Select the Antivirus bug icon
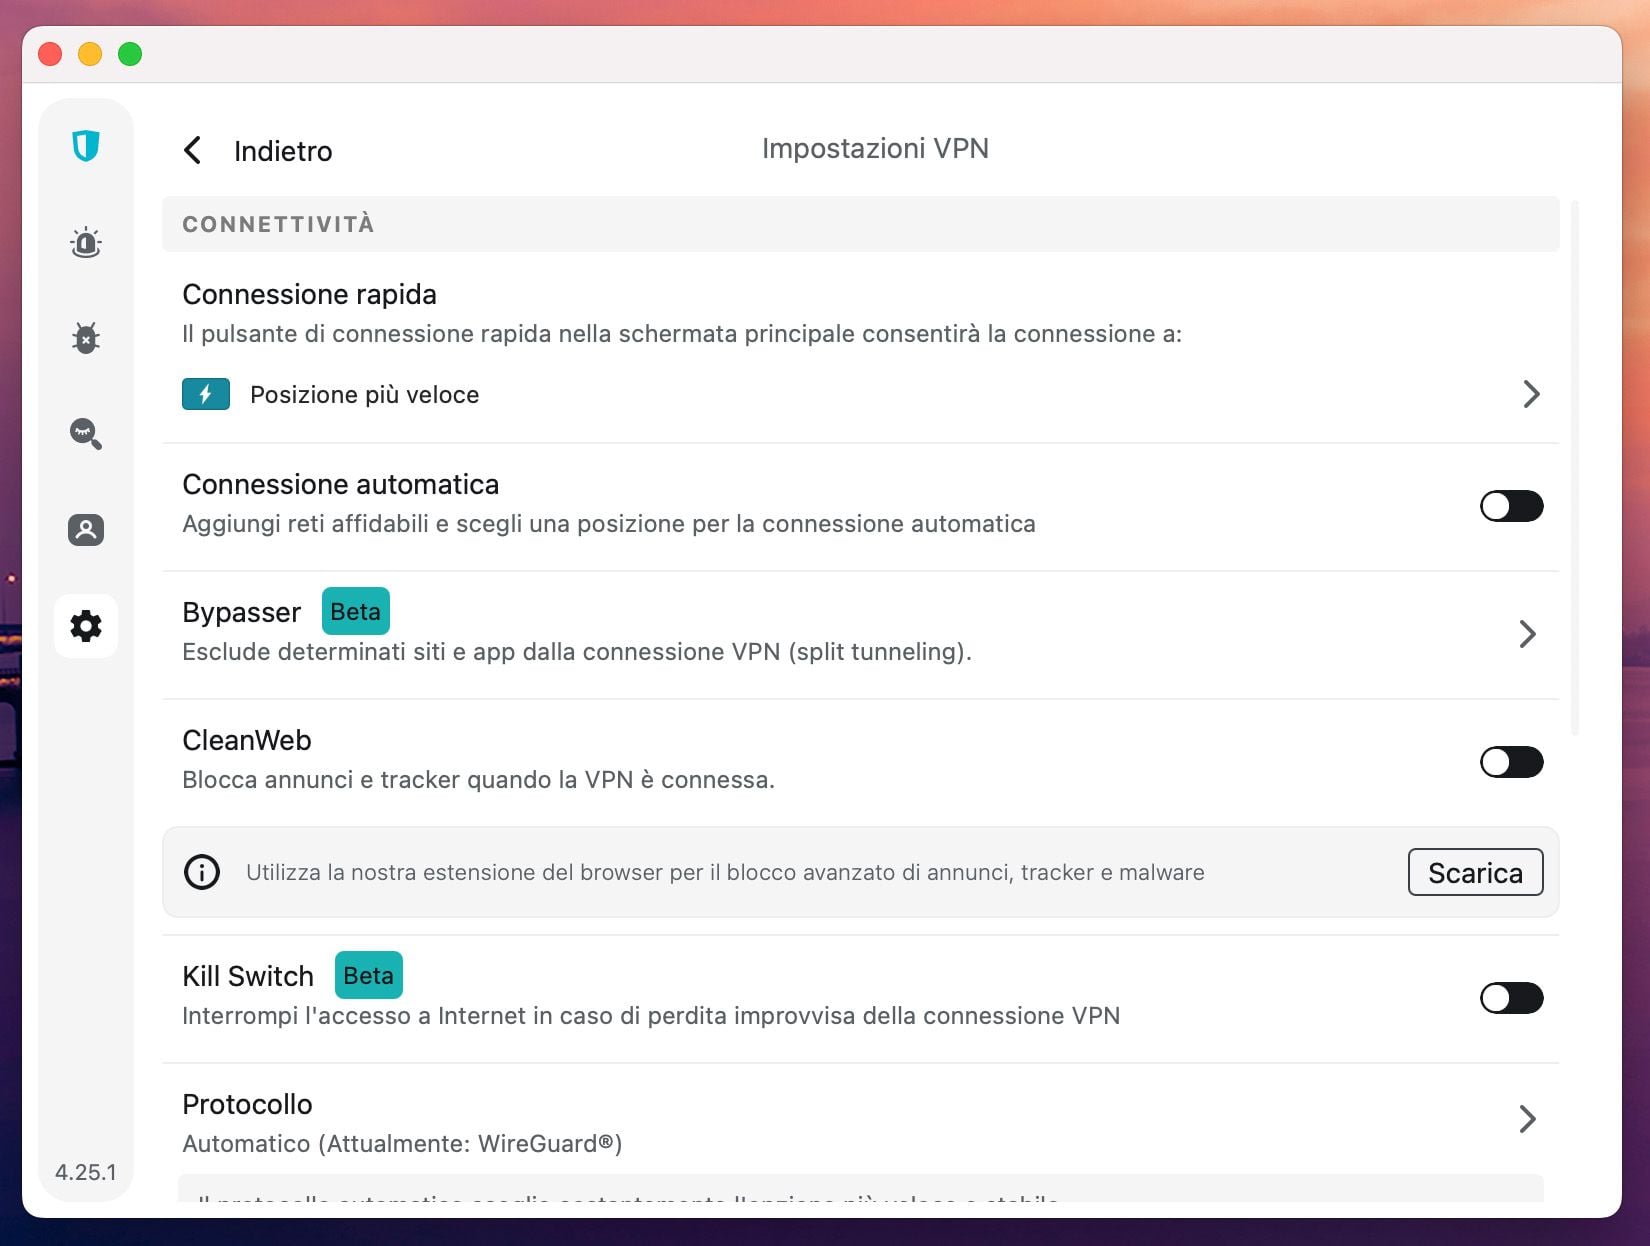The image size is (1650, 1246). [x=86, y=339]
